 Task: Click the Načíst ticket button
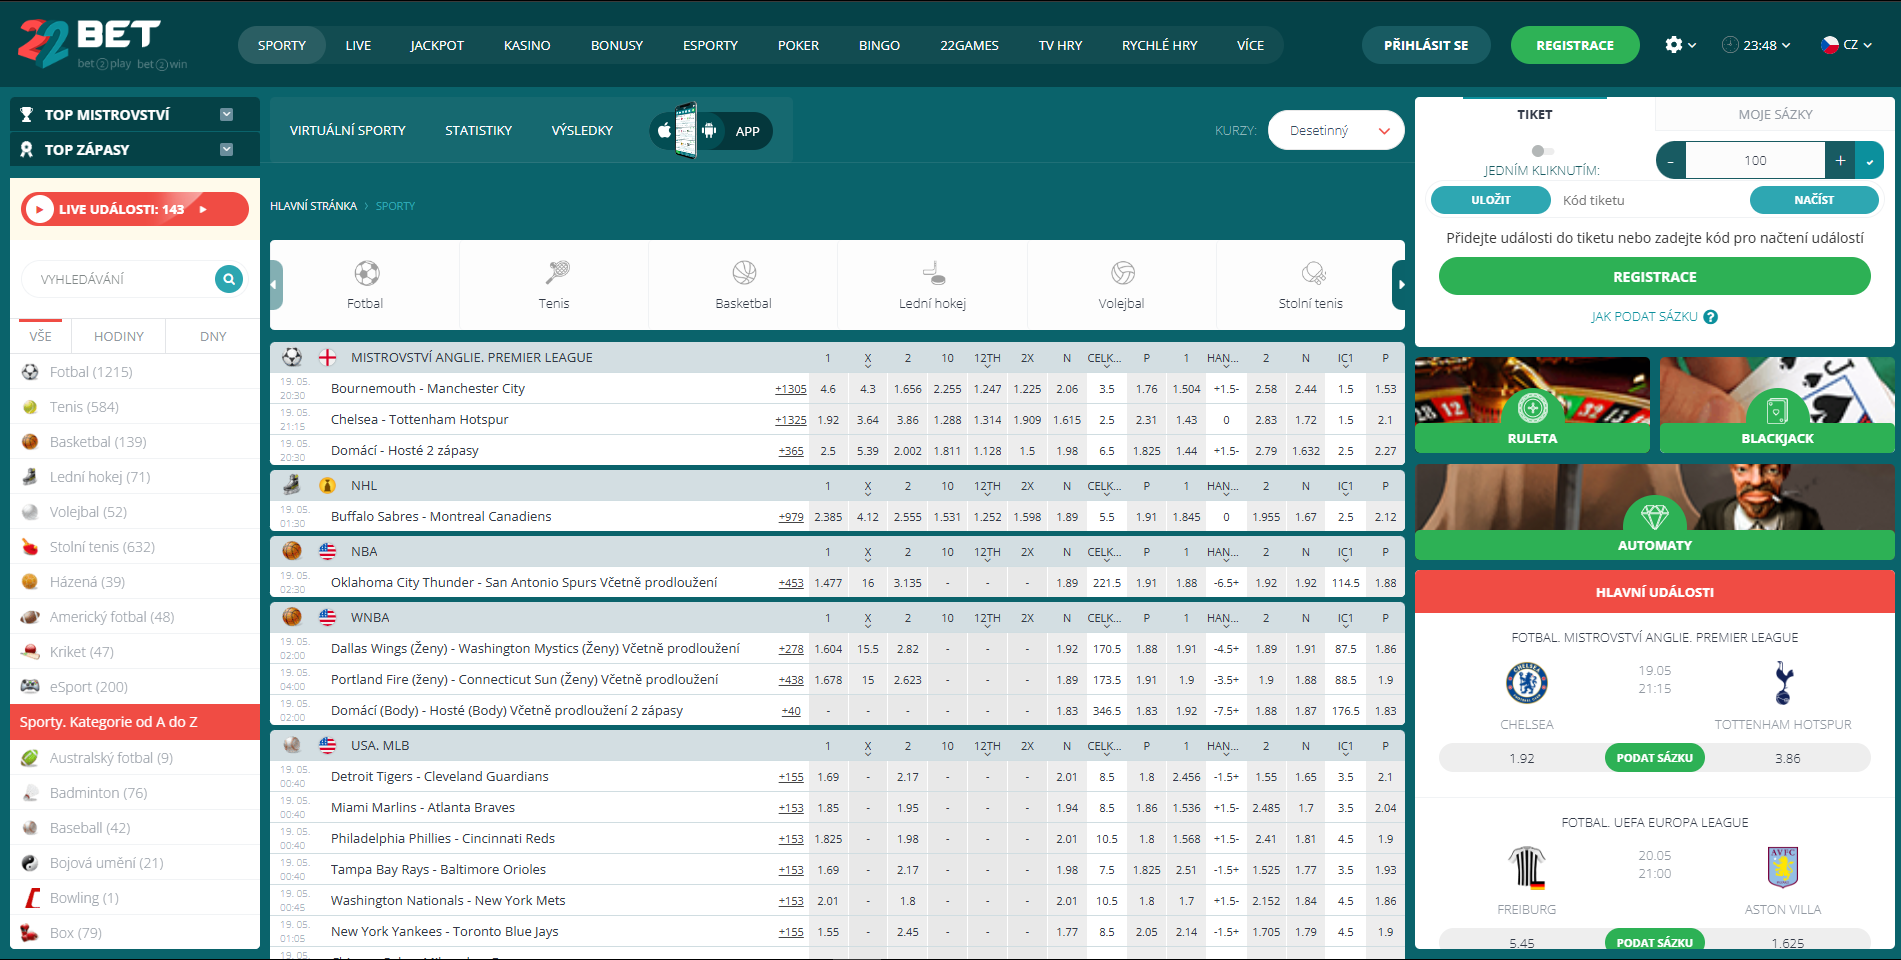pyautogui.click(x=1814, y=200)
